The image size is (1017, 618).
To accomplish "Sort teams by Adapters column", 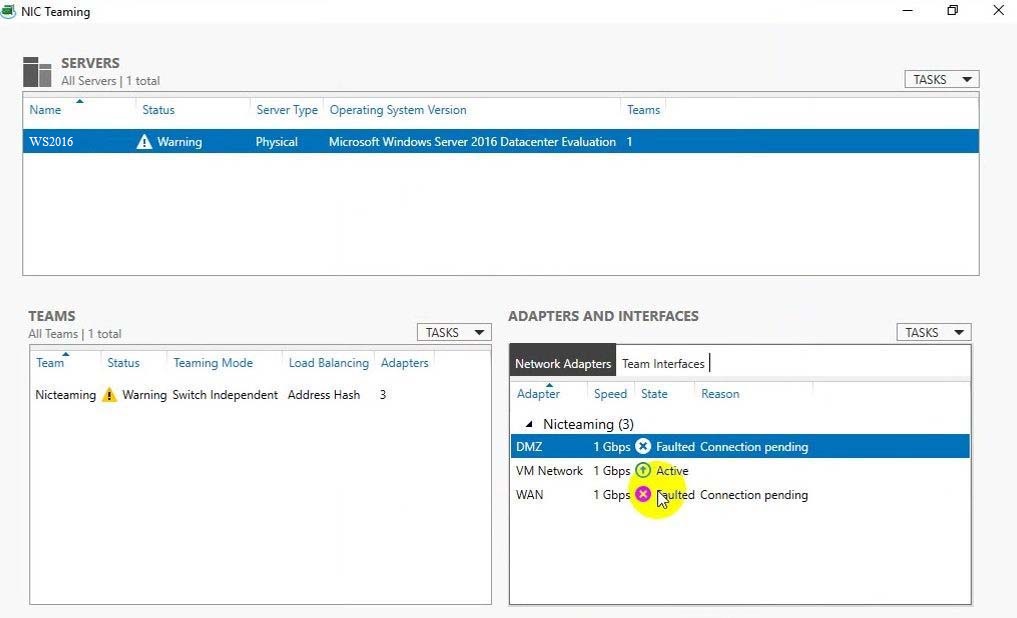I will pyautogui.click(x=405, y=362).
